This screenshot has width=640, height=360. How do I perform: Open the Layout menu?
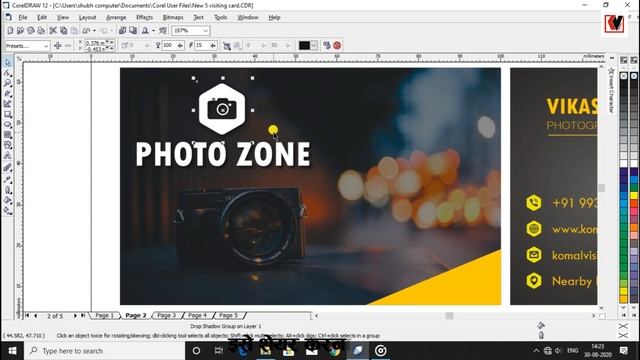(x=87, y=18)
